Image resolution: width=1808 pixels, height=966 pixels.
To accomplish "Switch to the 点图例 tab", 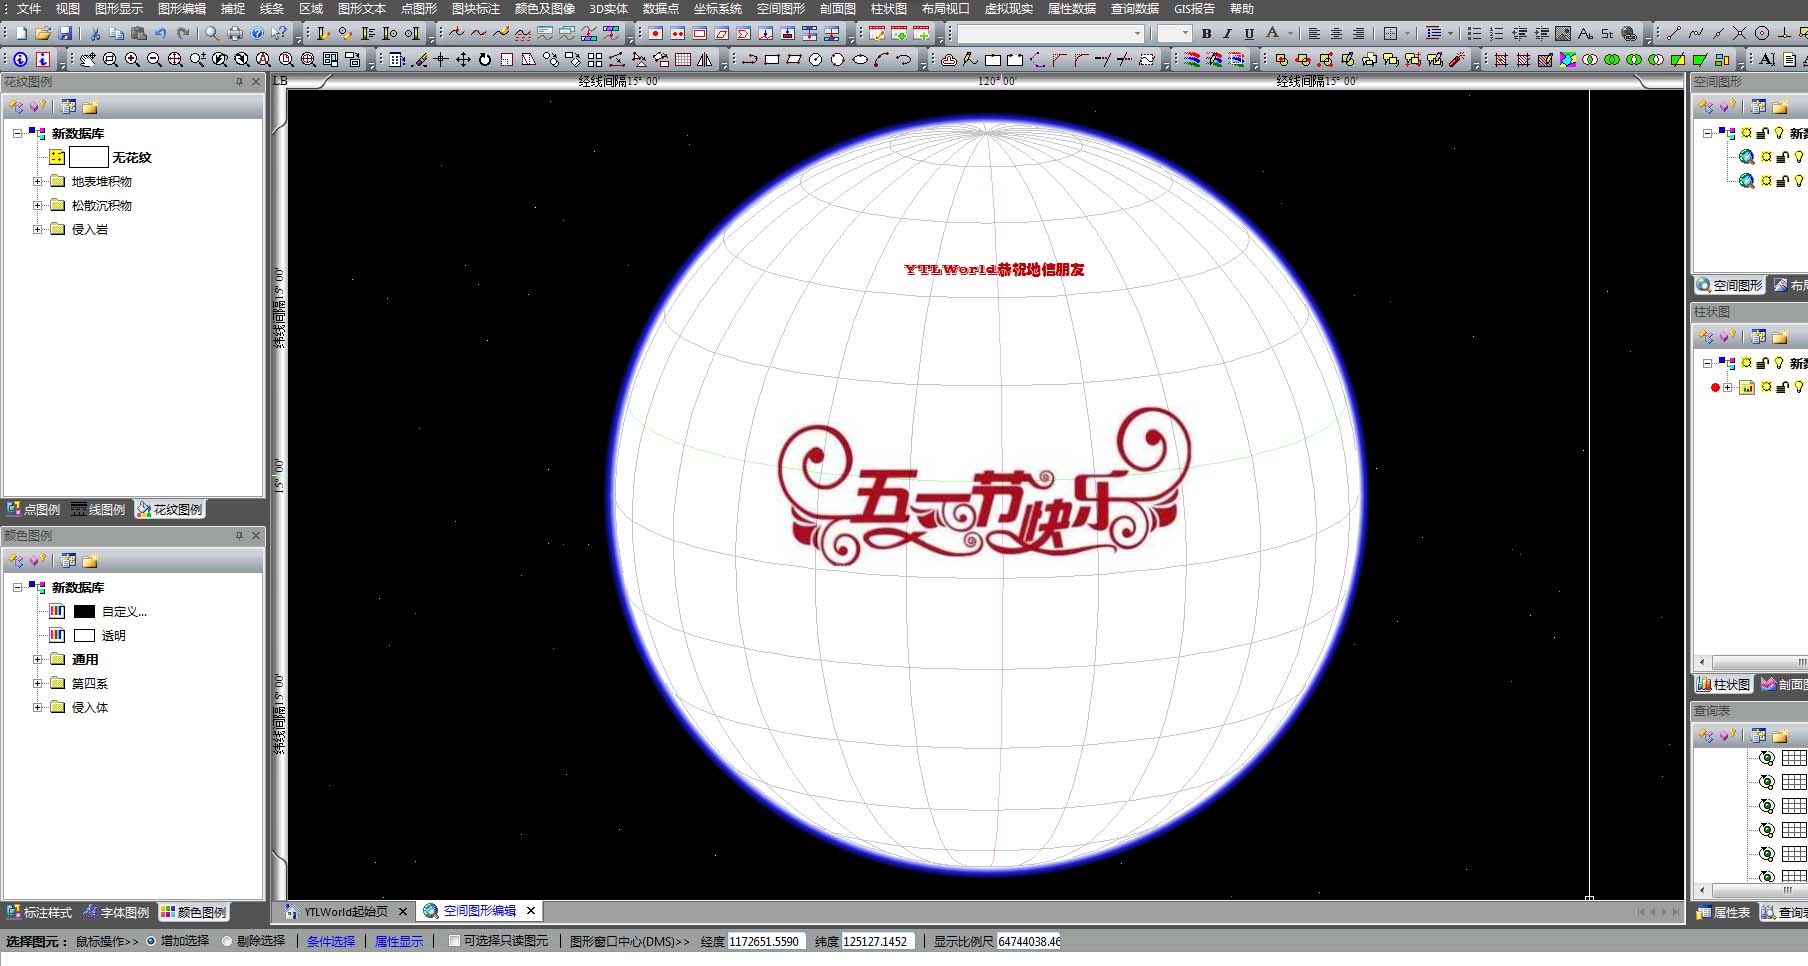I will click(x=34, y=510).
